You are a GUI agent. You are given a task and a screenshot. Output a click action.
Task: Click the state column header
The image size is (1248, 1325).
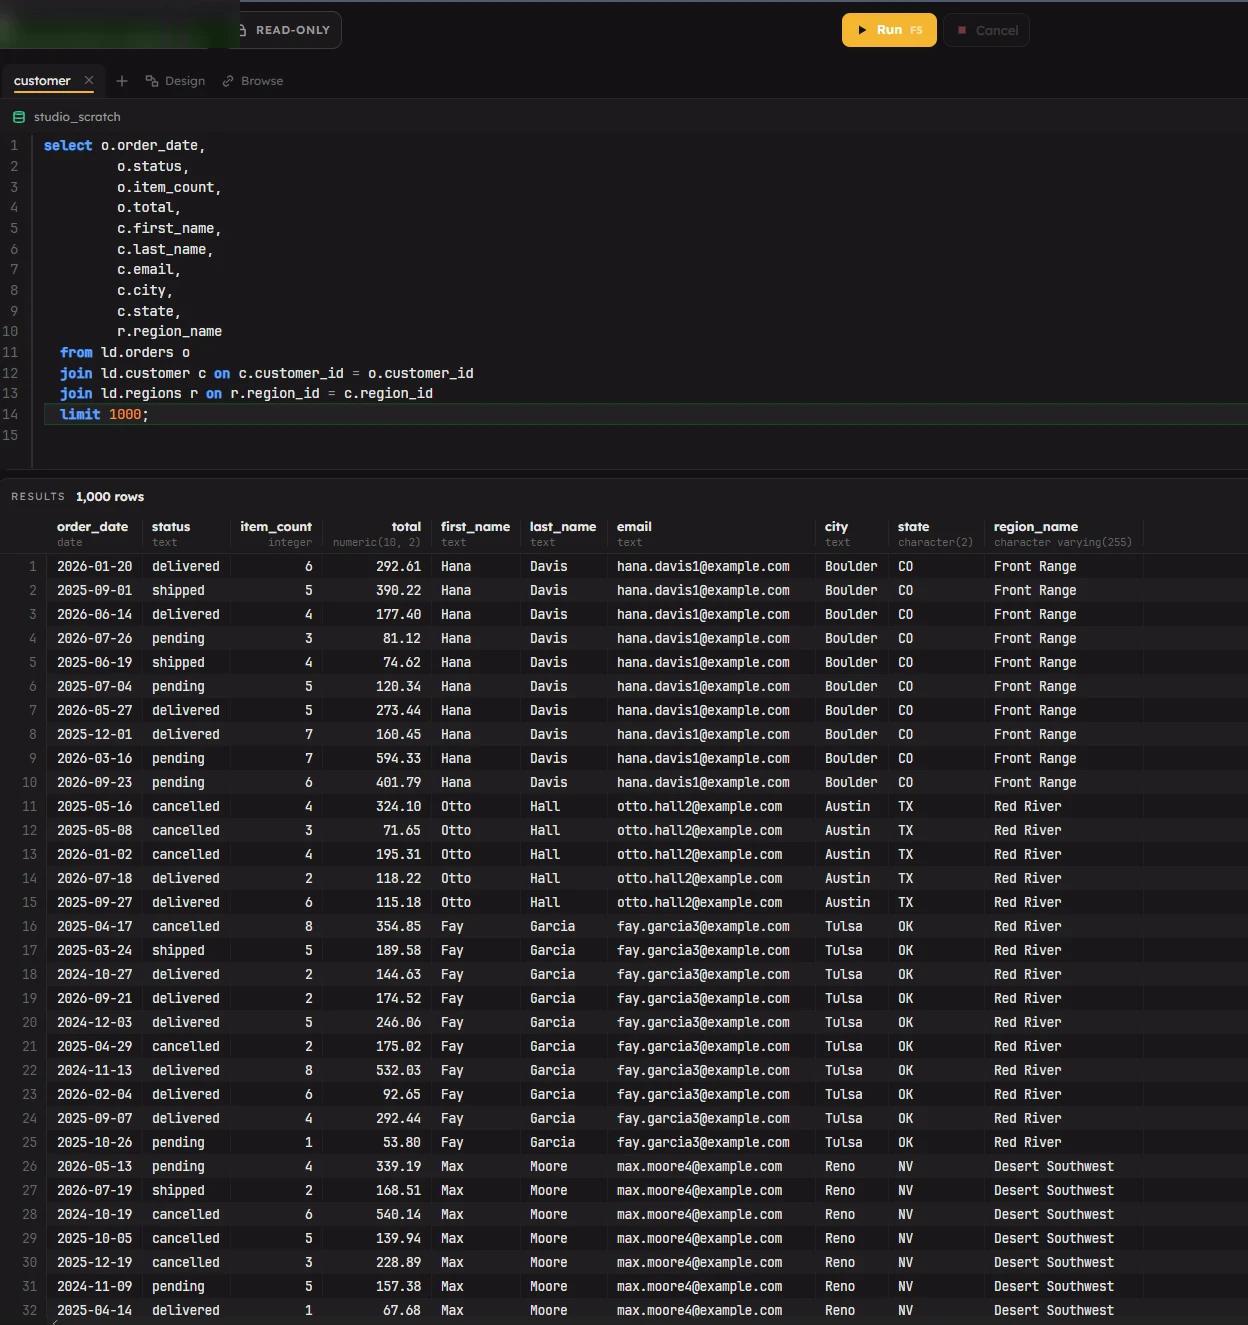pyautogui.click(x=913, y=527)
